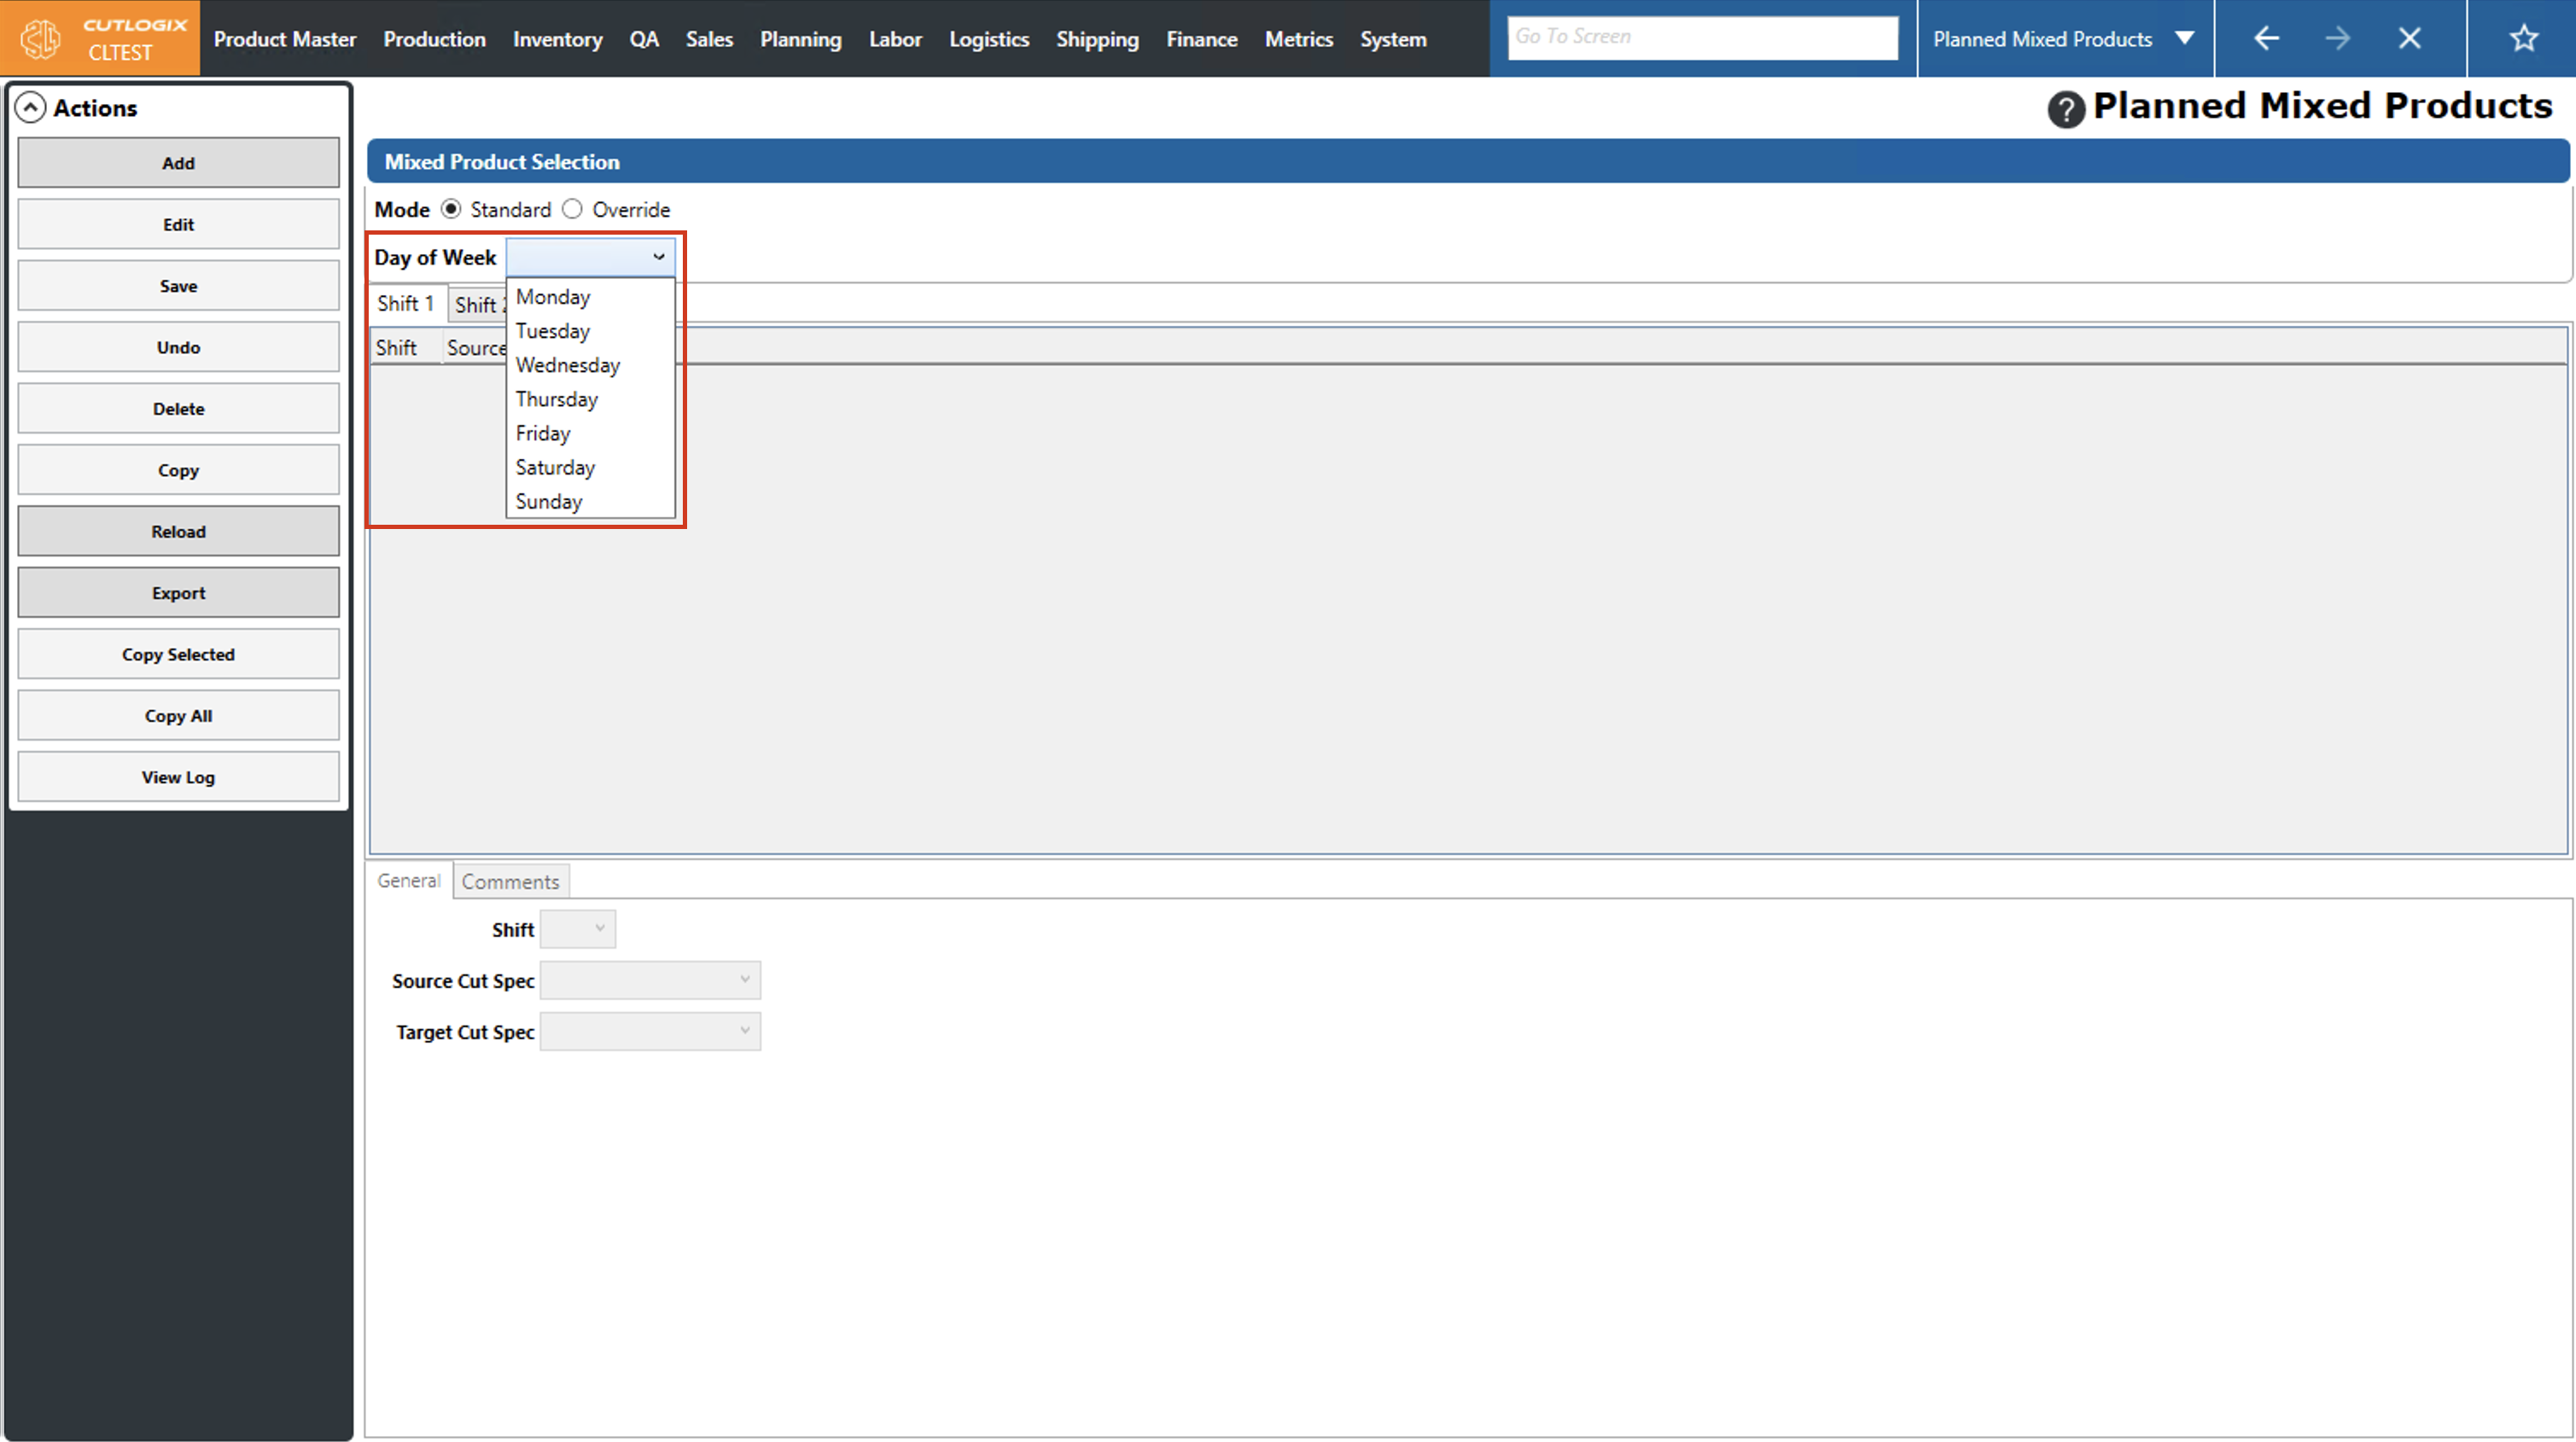Viewport: 2576px width, 1442px height.
Task: Select the Standard mode radio button
Action: pyautogui.click(x=452, y=209)
